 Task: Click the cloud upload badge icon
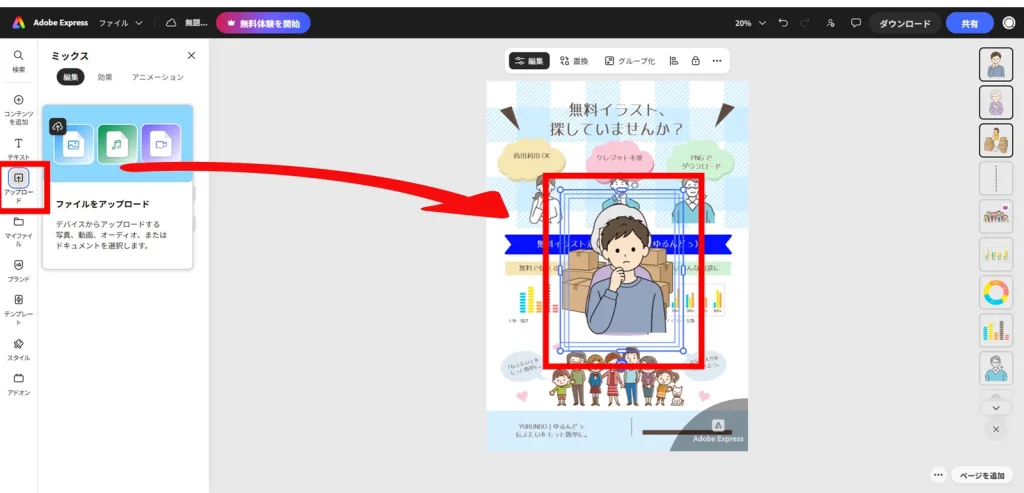(x=57, y=127)
